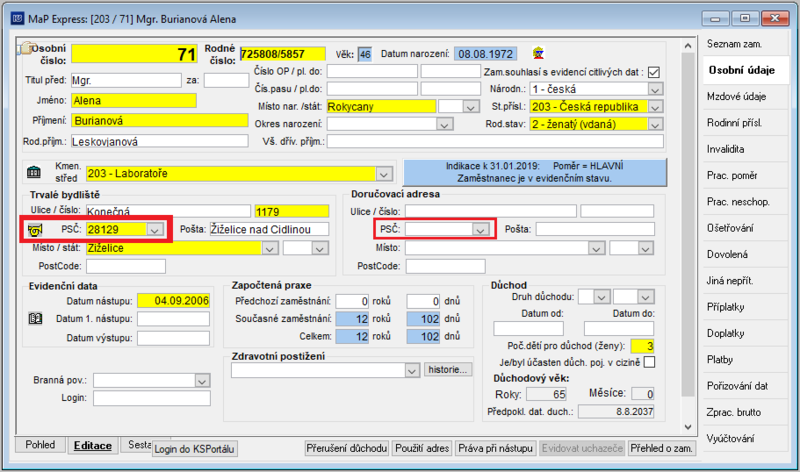Click the historie... button

tap(447, 369)
